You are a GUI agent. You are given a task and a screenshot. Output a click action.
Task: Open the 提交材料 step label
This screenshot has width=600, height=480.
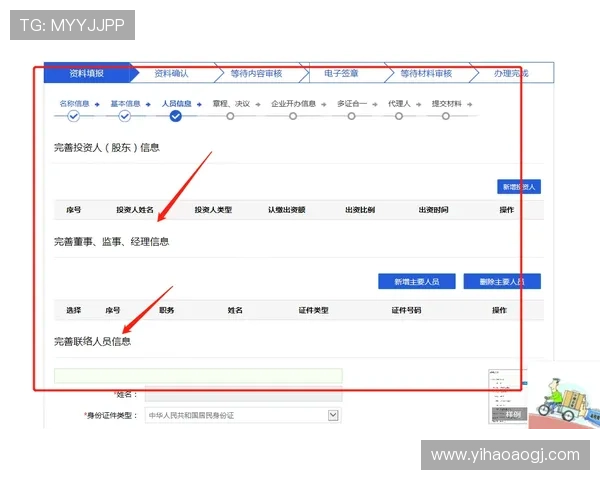click(447, 104)
